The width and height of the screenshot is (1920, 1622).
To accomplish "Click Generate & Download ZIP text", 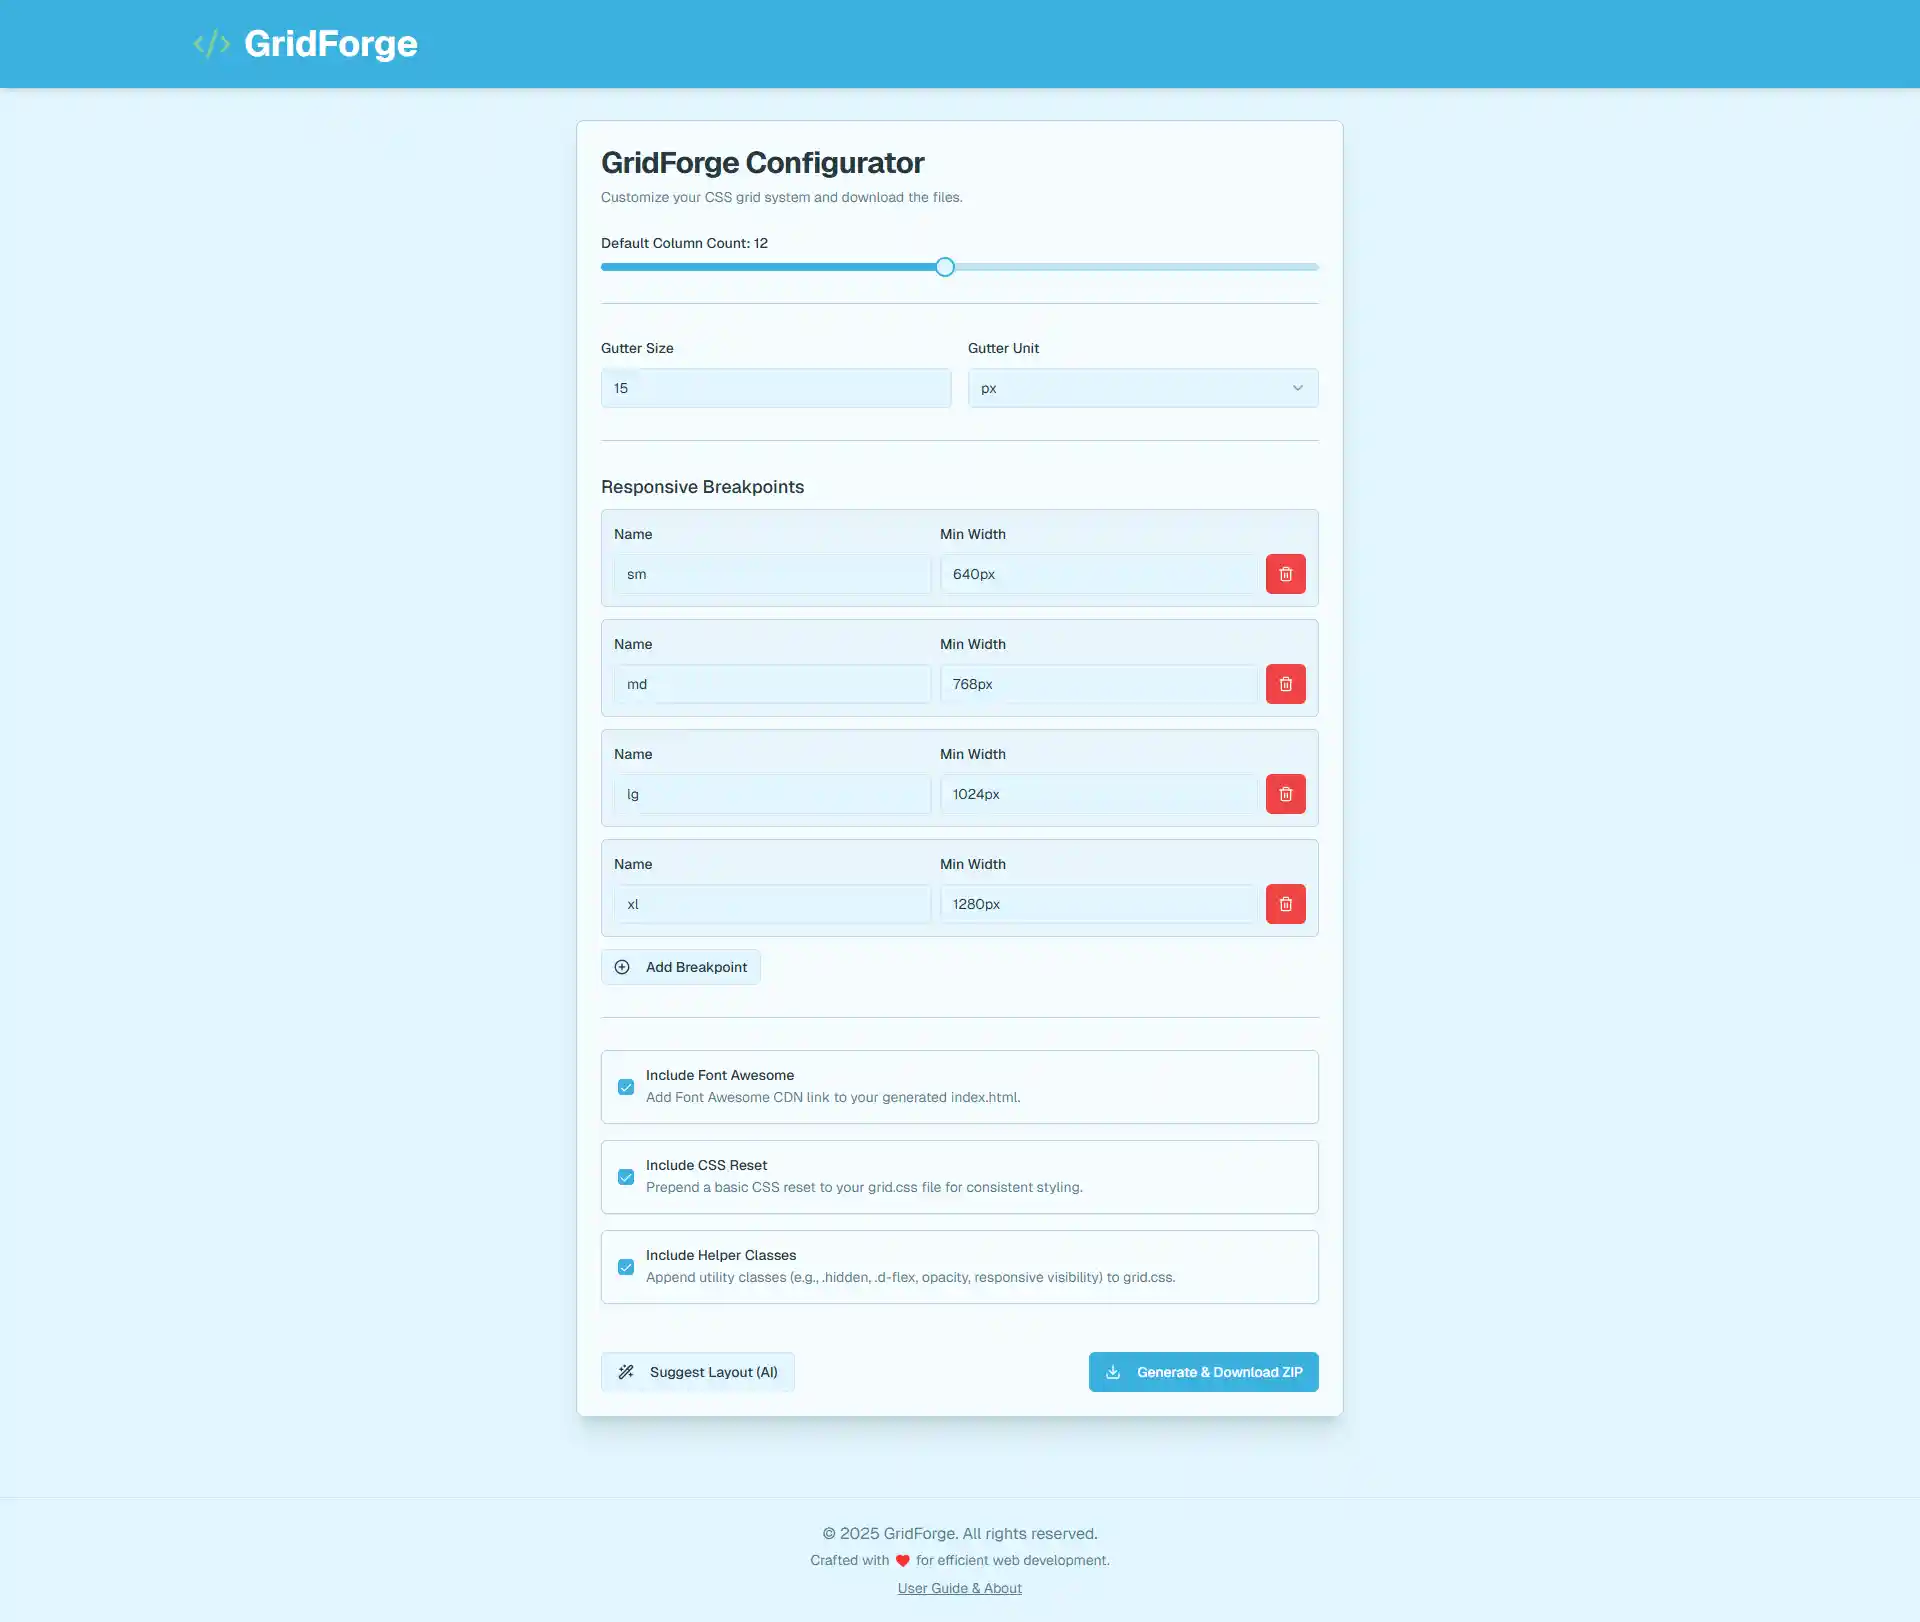I will click(1219, 1372).
